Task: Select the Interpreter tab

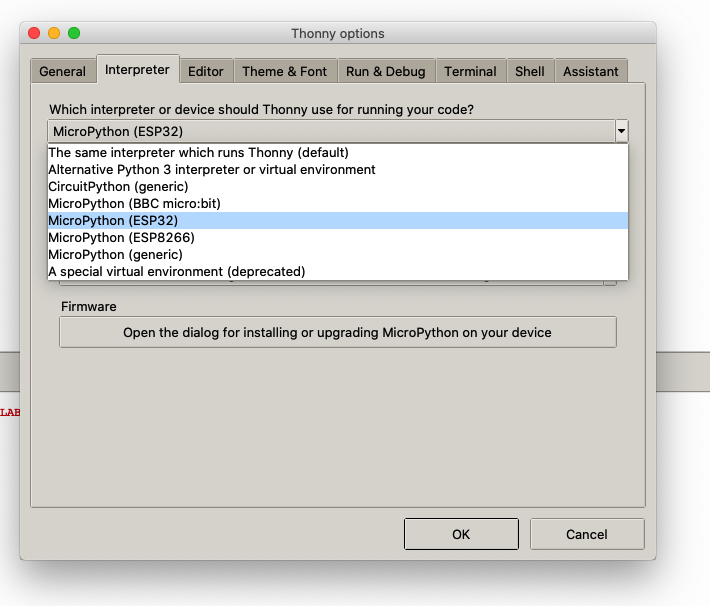Action: 137,69
